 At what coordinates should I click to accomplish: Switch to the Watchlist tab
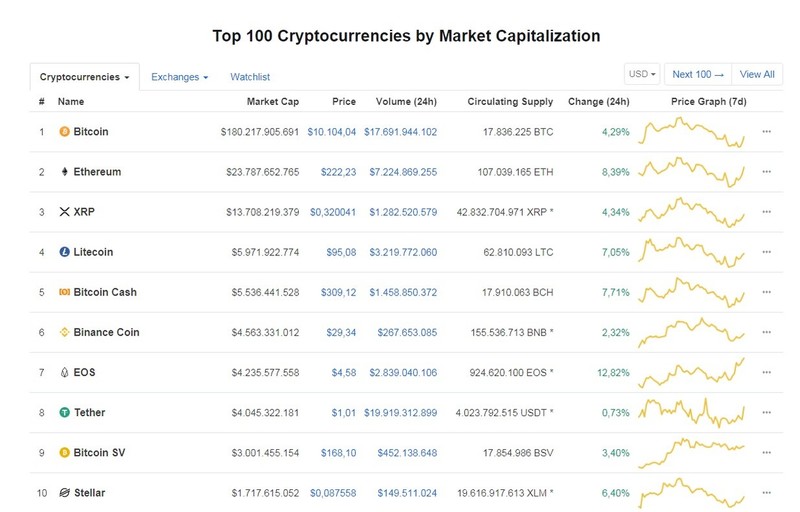coord(250,77)
